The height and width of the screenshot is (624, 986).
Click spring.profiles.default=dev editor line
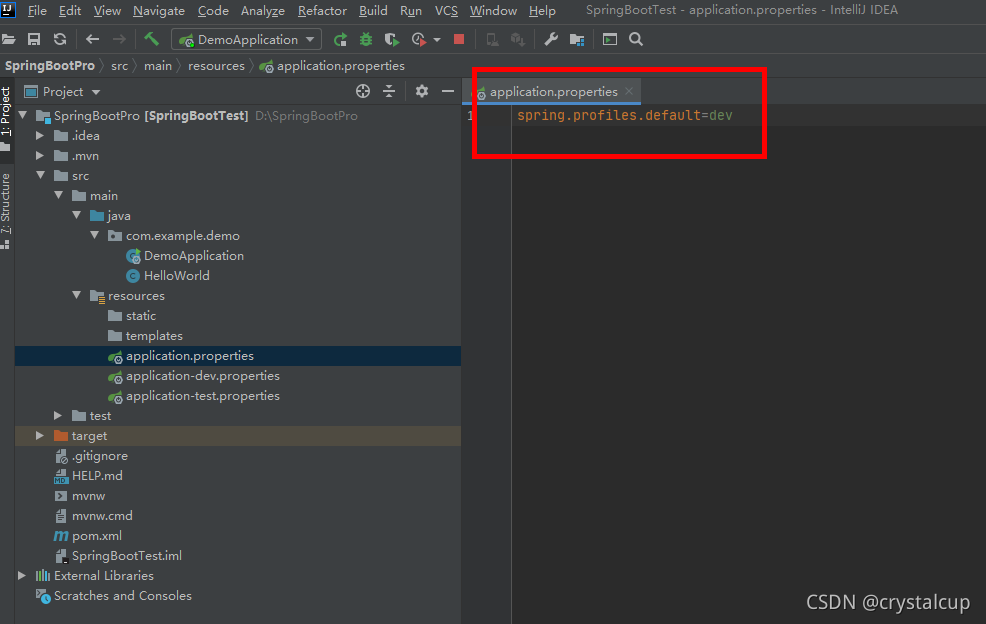click(624, 115)
